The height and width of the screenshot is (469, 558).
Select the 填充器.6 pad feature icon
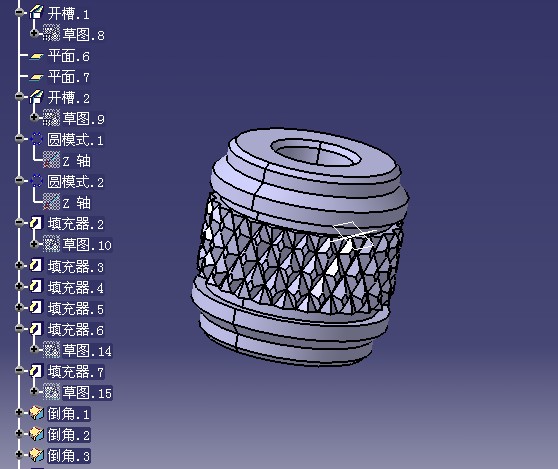36,329
